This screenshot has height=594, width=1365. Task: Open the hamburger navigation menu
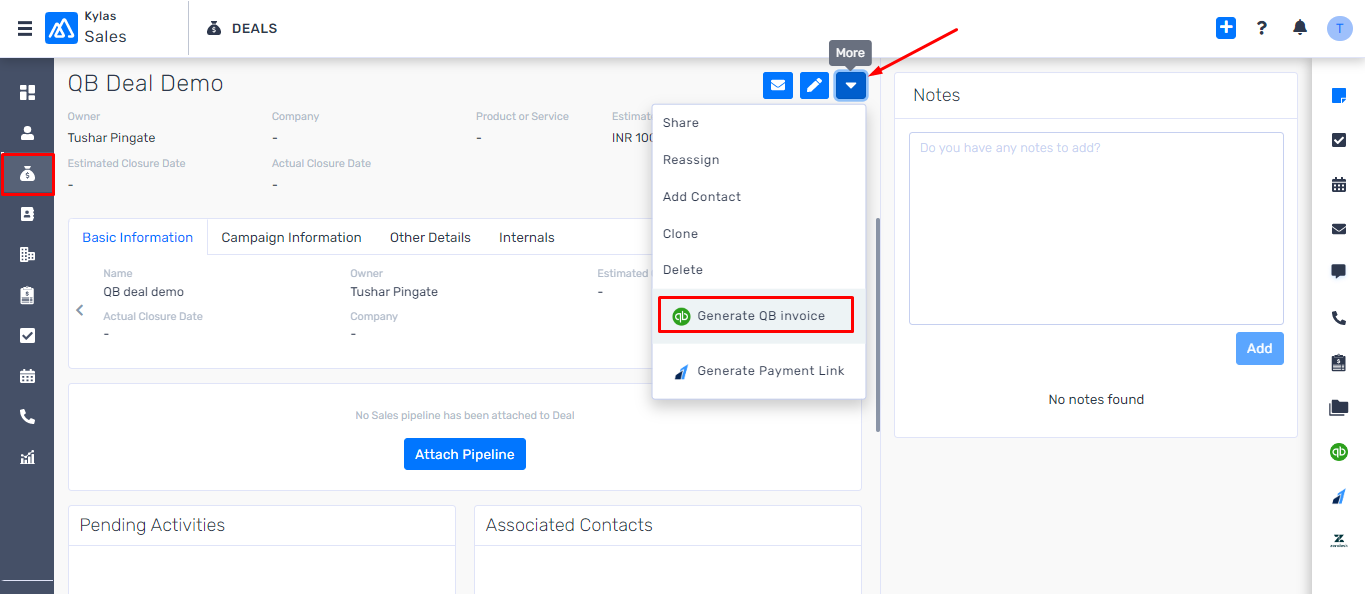pyautogui.click(x=25, y=29)
